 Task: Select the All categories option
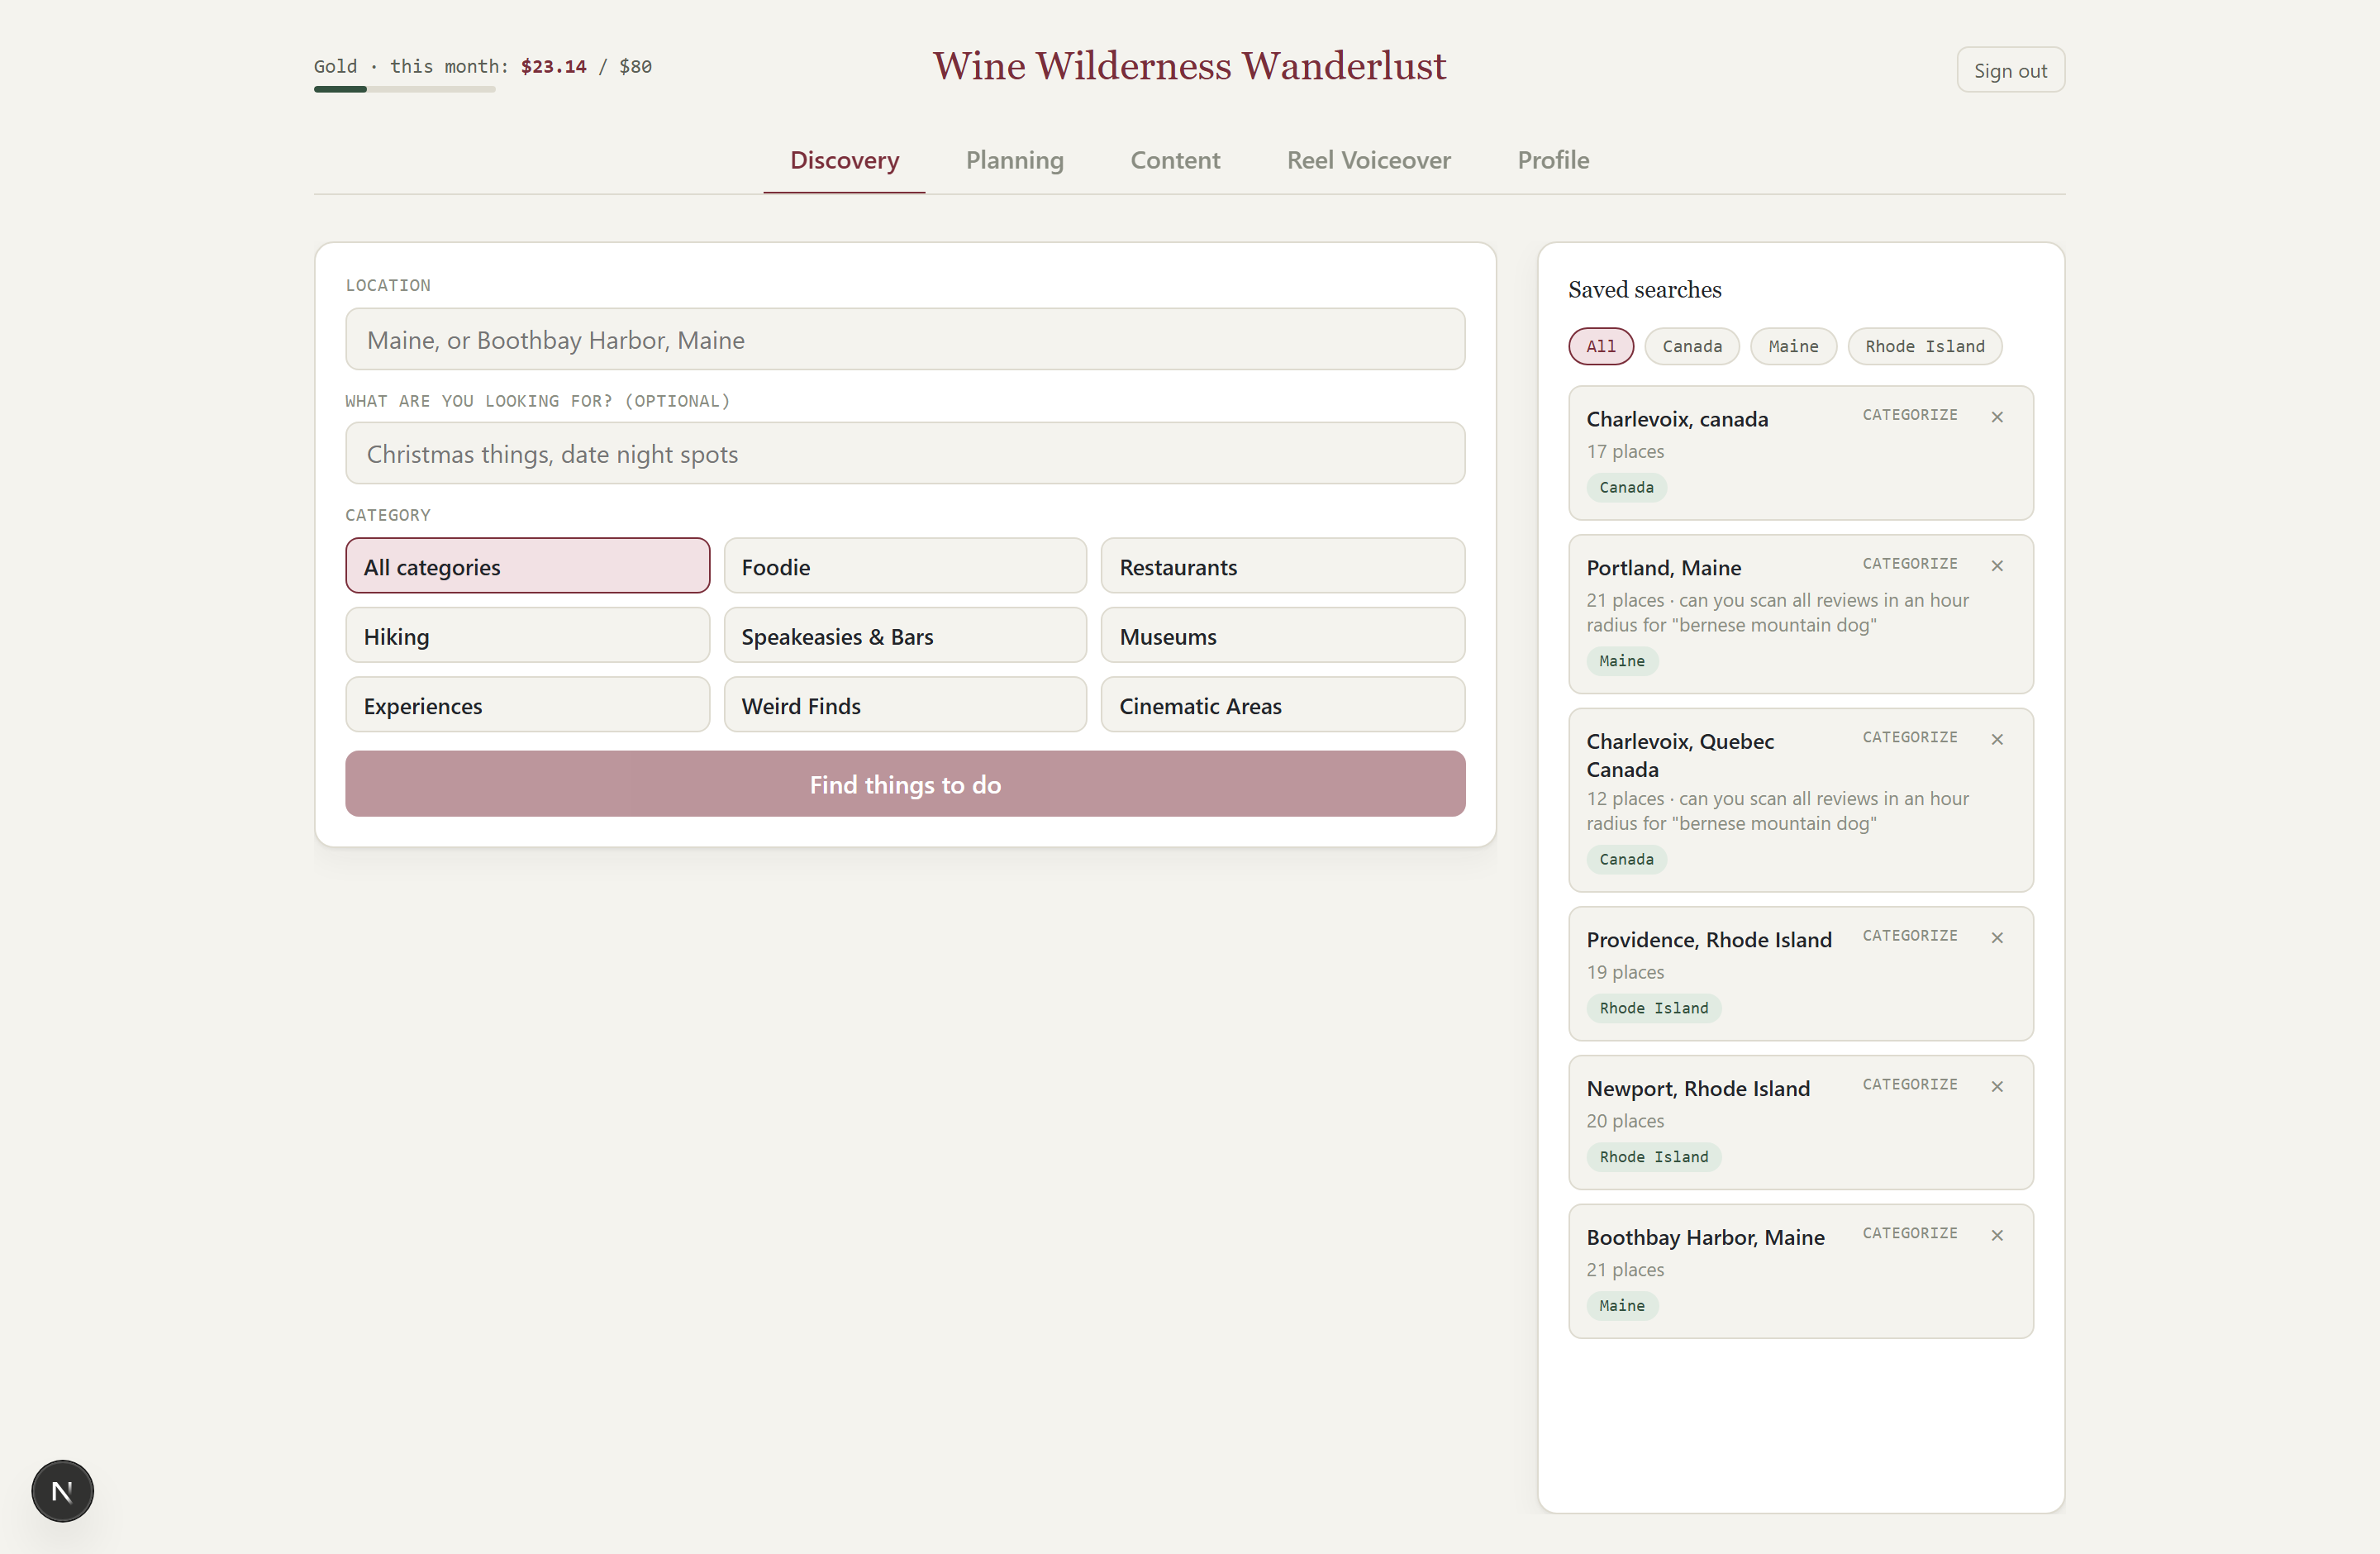pyautogui.click(x=527, y=566)
